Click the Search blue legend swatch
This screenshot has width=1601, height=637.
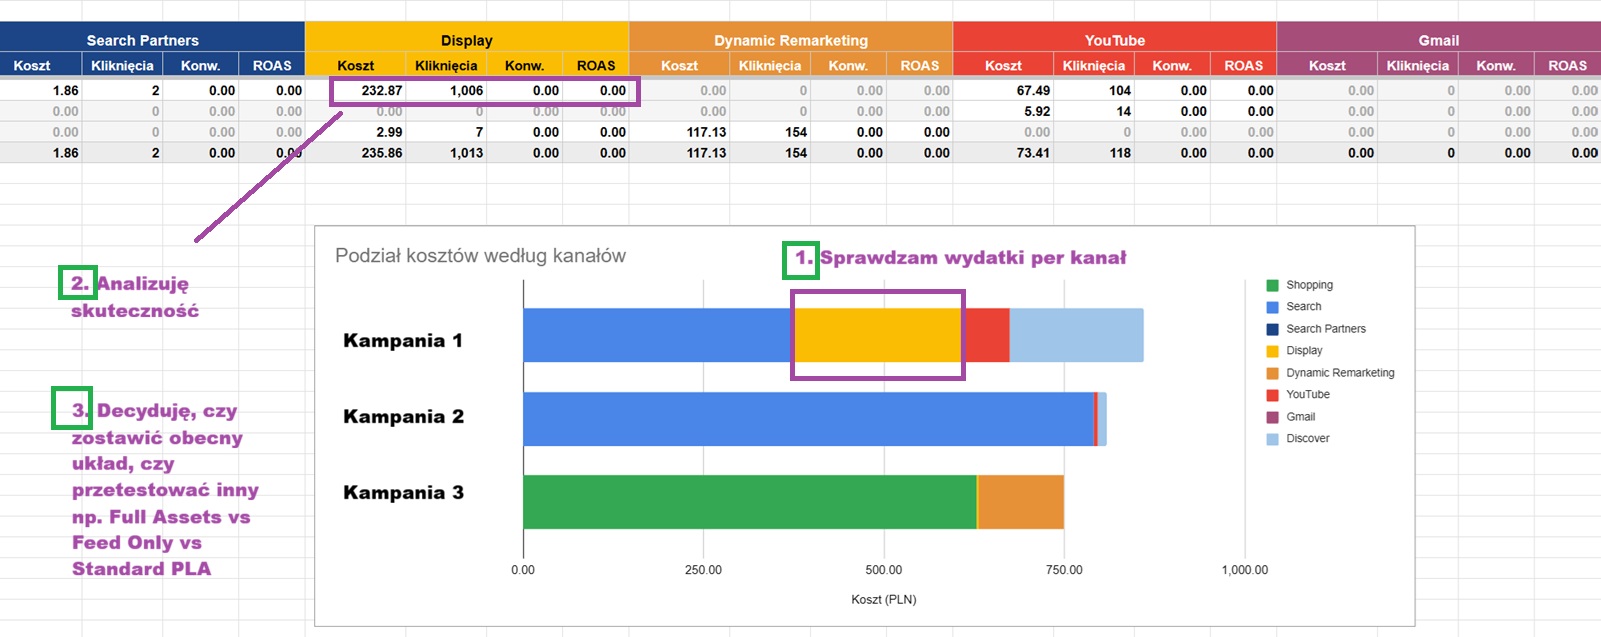tap(1272, 307)
